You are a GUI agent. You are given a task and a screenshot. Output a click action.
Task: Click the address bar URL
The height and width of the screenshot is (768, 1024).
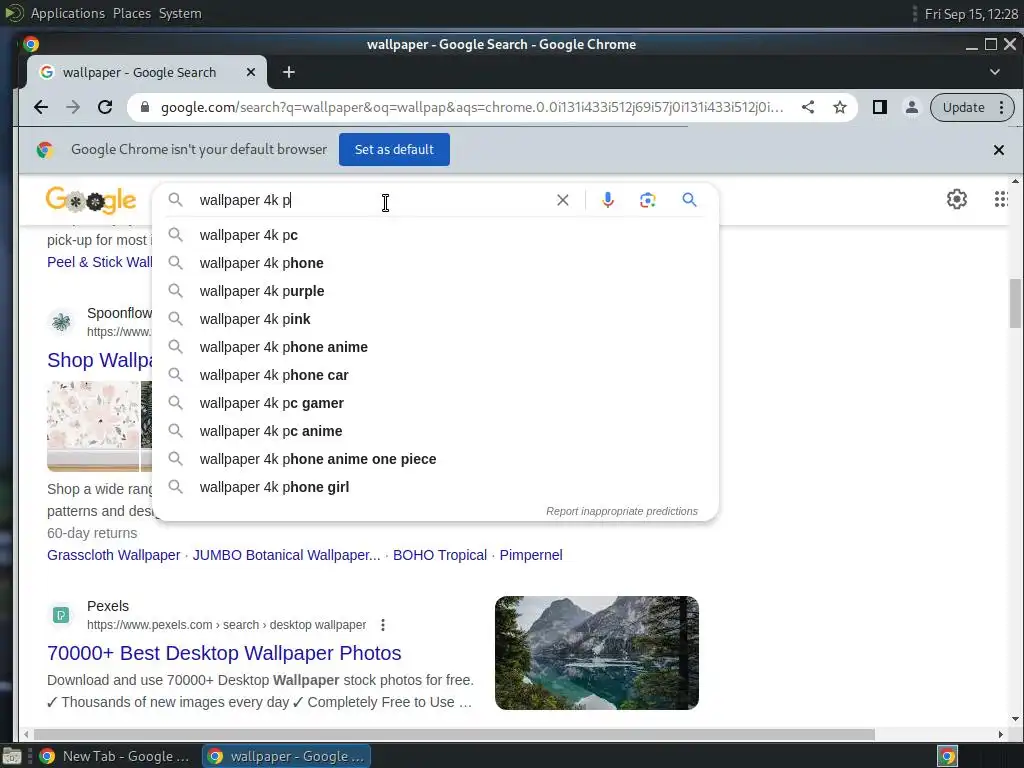472,107
